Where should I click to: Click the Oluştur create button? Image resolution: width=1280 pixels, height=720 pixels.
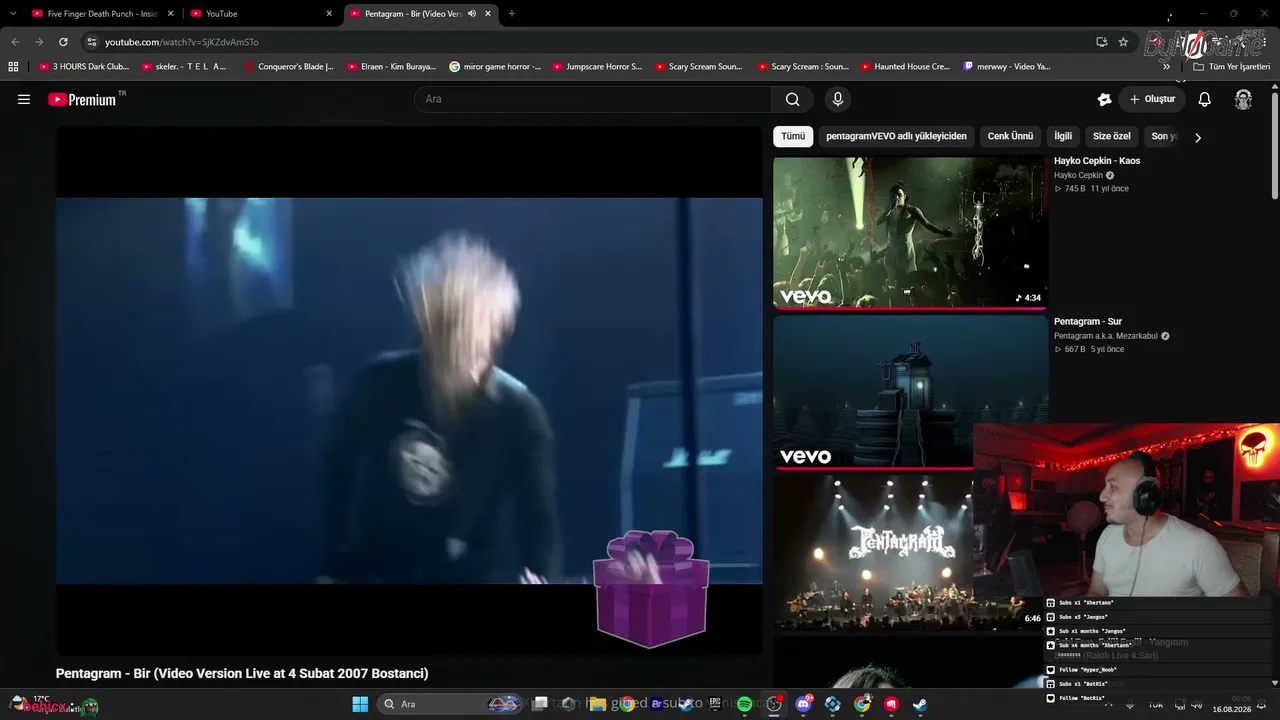coord(1152,99)
